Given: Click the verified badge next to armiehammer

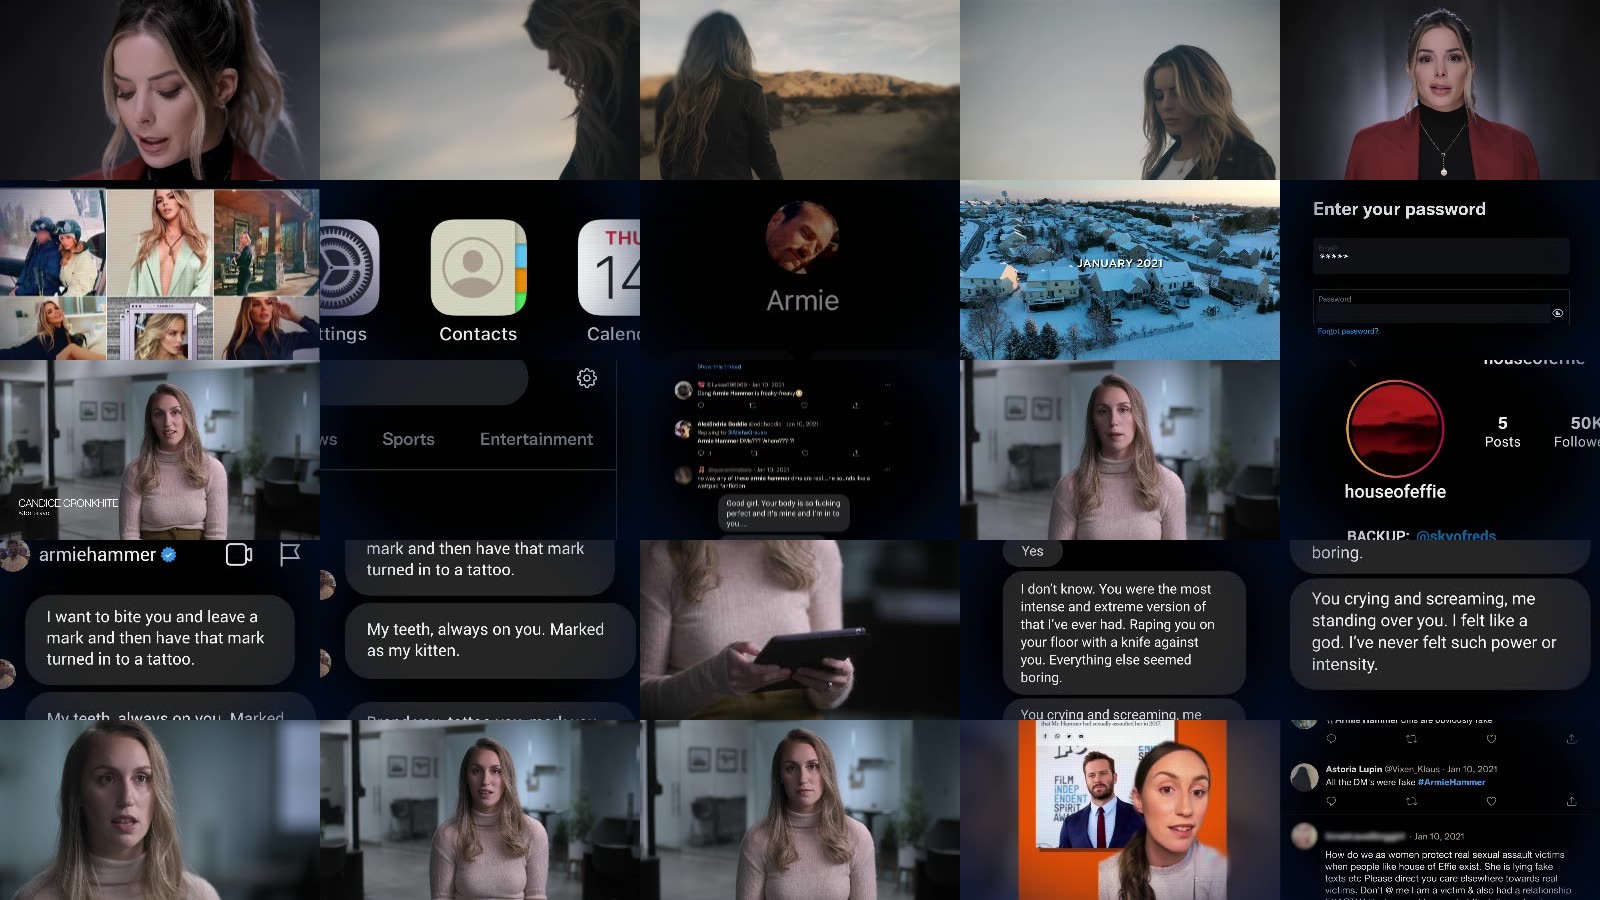Looking at the screenshot, I should click(169, 554).
